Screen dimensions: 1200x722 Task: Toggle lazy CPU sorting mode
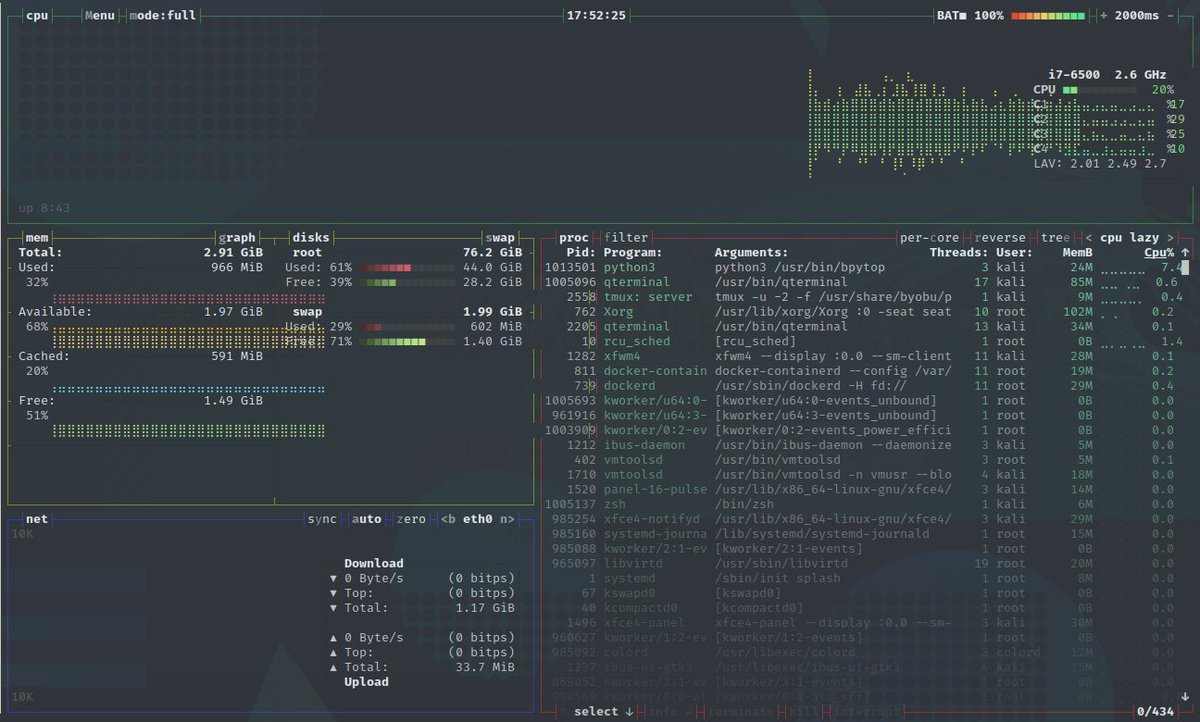click(x=1144, y=238)
